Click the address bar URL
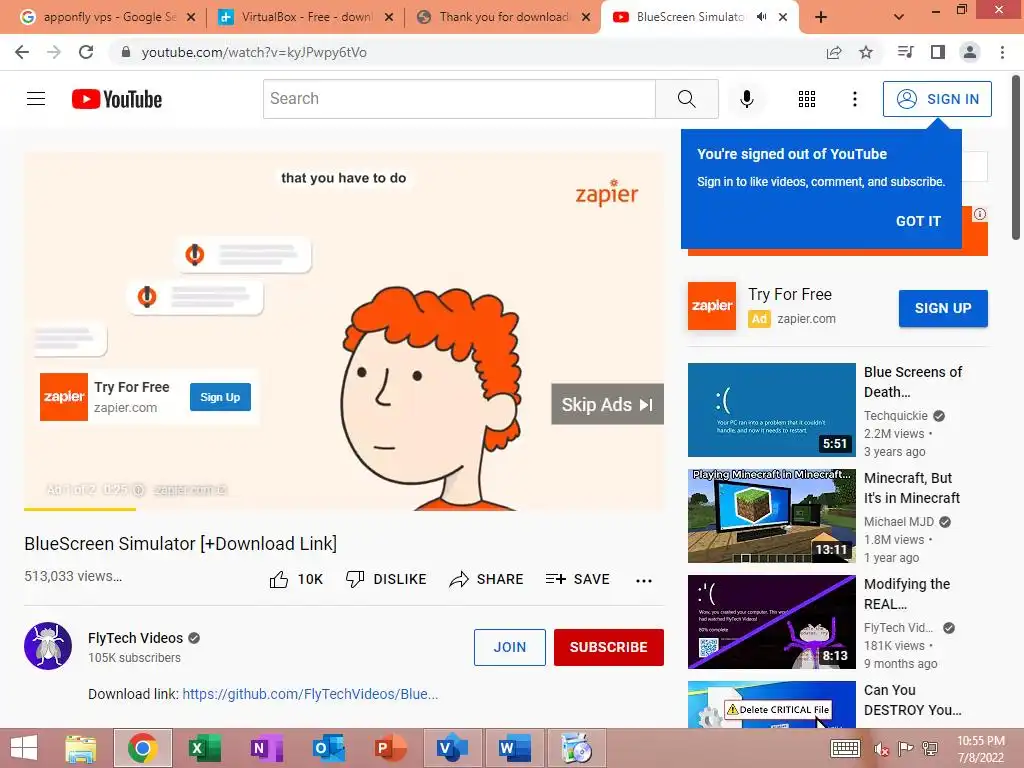Viewport: 1024px width, 768px height. (254, 52)
